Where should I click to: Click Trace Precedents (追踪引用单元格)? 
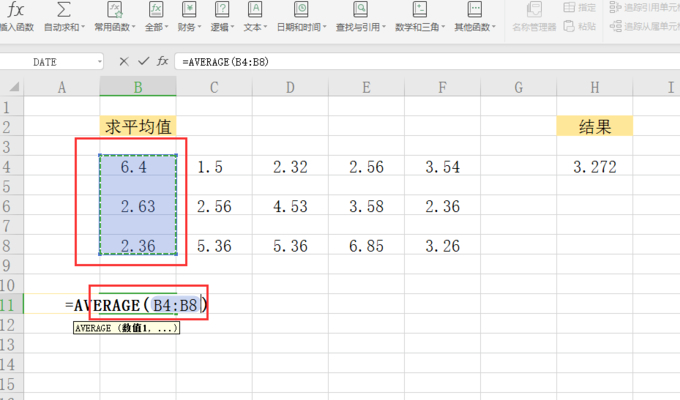pyautogui.click(x=644, y=7)
